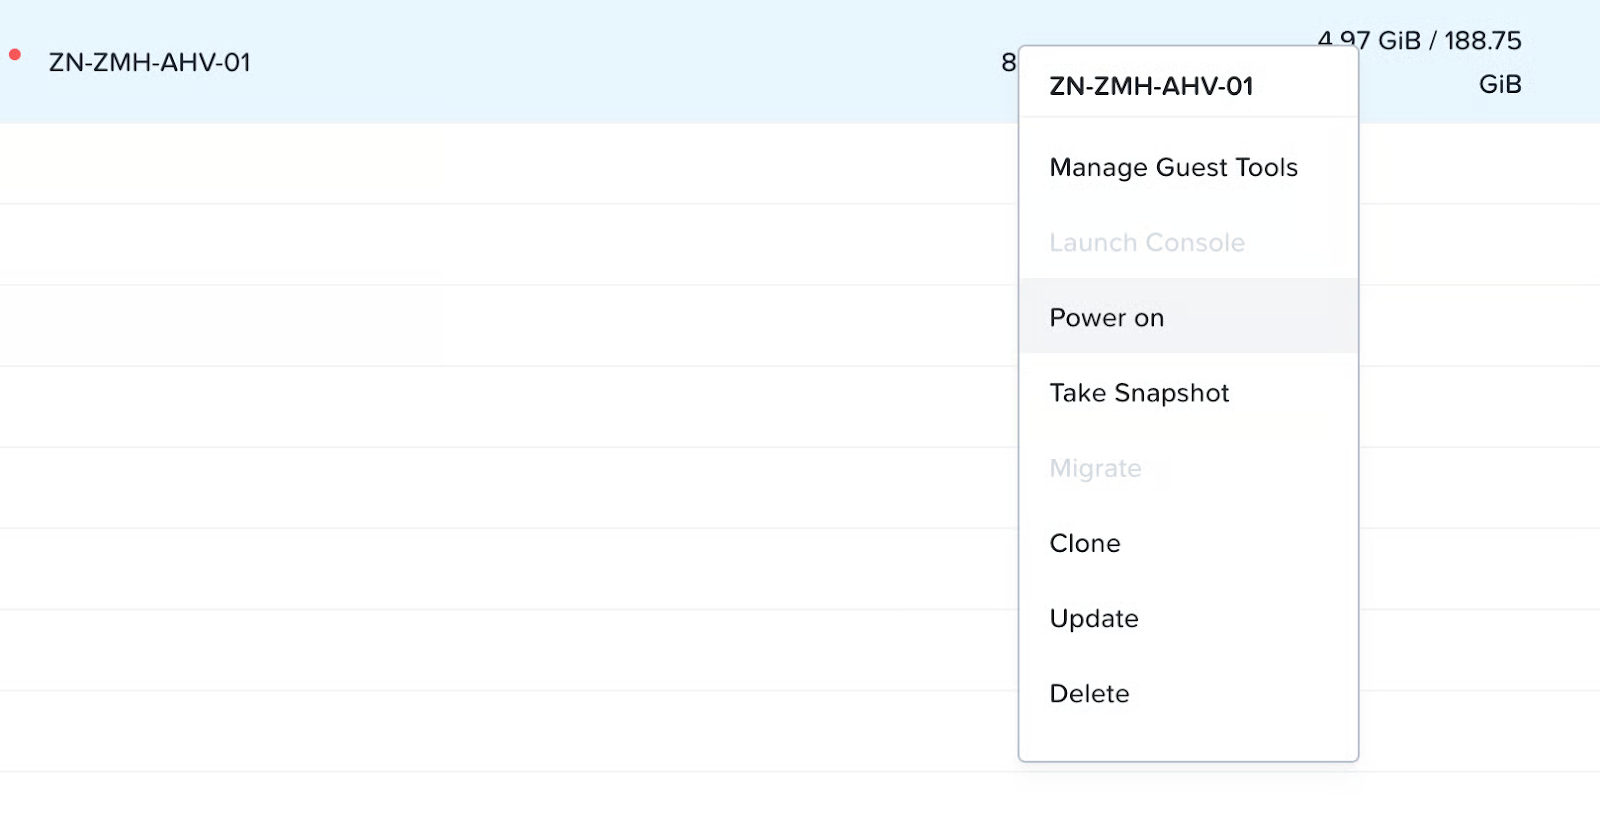Click blank space below Delete inside menu
The image size is (1600, 833).
[x=1188, y=738]
